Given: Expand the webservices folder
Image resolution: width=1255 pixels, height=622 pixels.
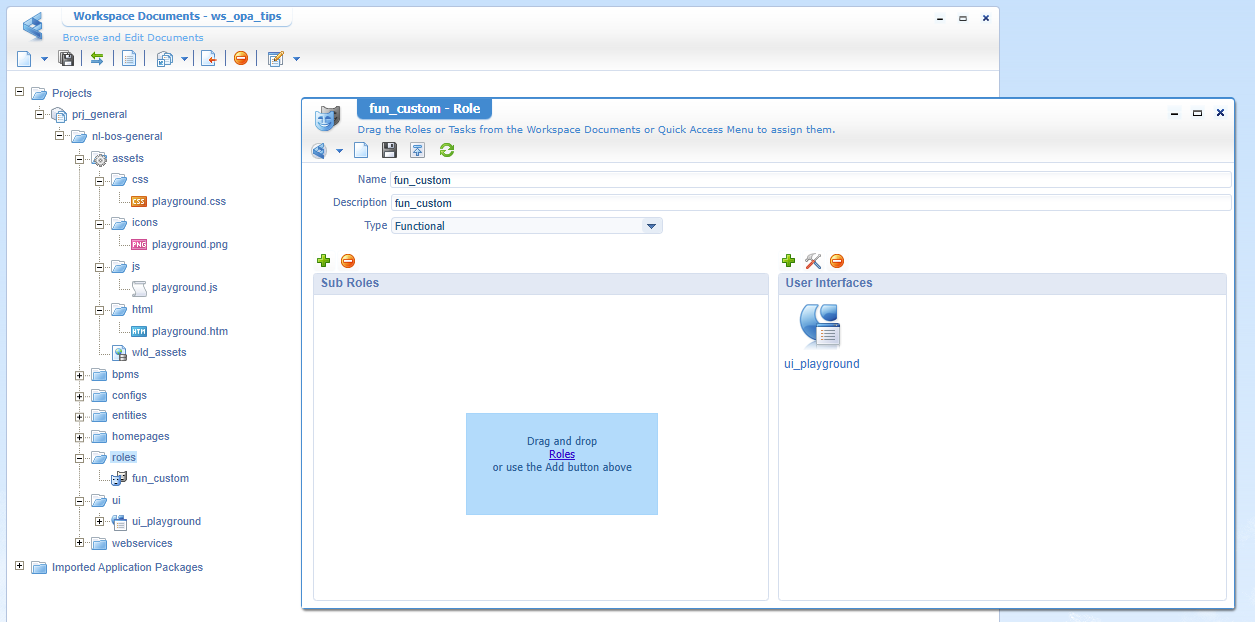Looking at the screenshot, I should click(80, 543).
